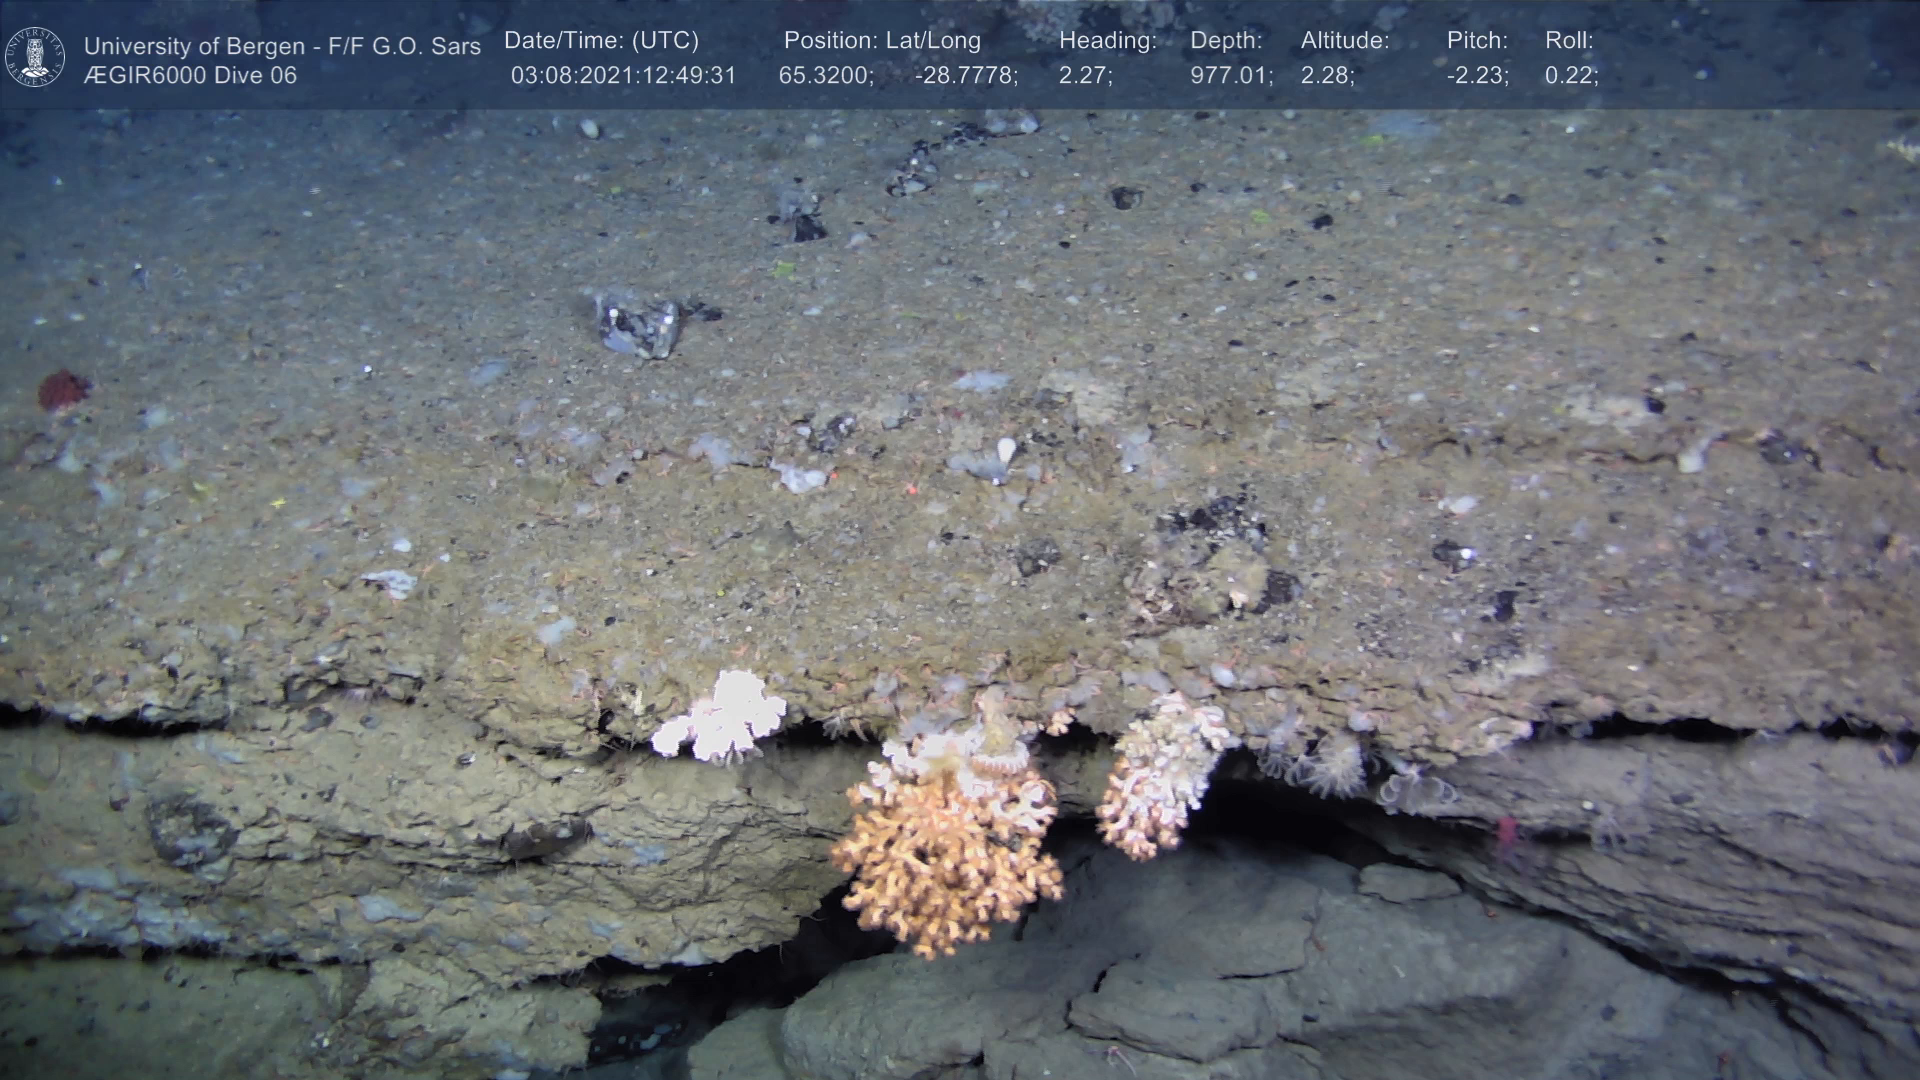Click the bright white coral on ledge
Image resolution: width=1920 pixels, height=1080 pixels.
coord(722,716)
